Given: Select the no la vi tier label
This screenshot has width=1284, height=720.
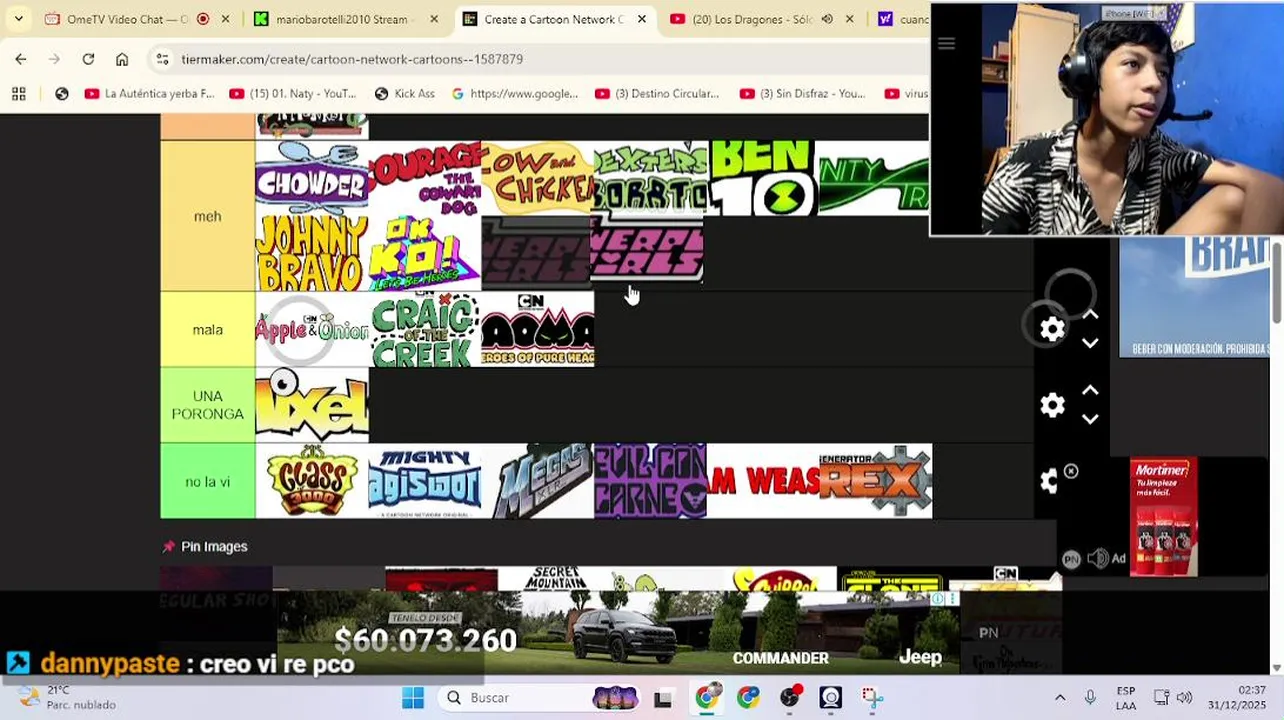Looking at the screenshot, I should point(208,481).
